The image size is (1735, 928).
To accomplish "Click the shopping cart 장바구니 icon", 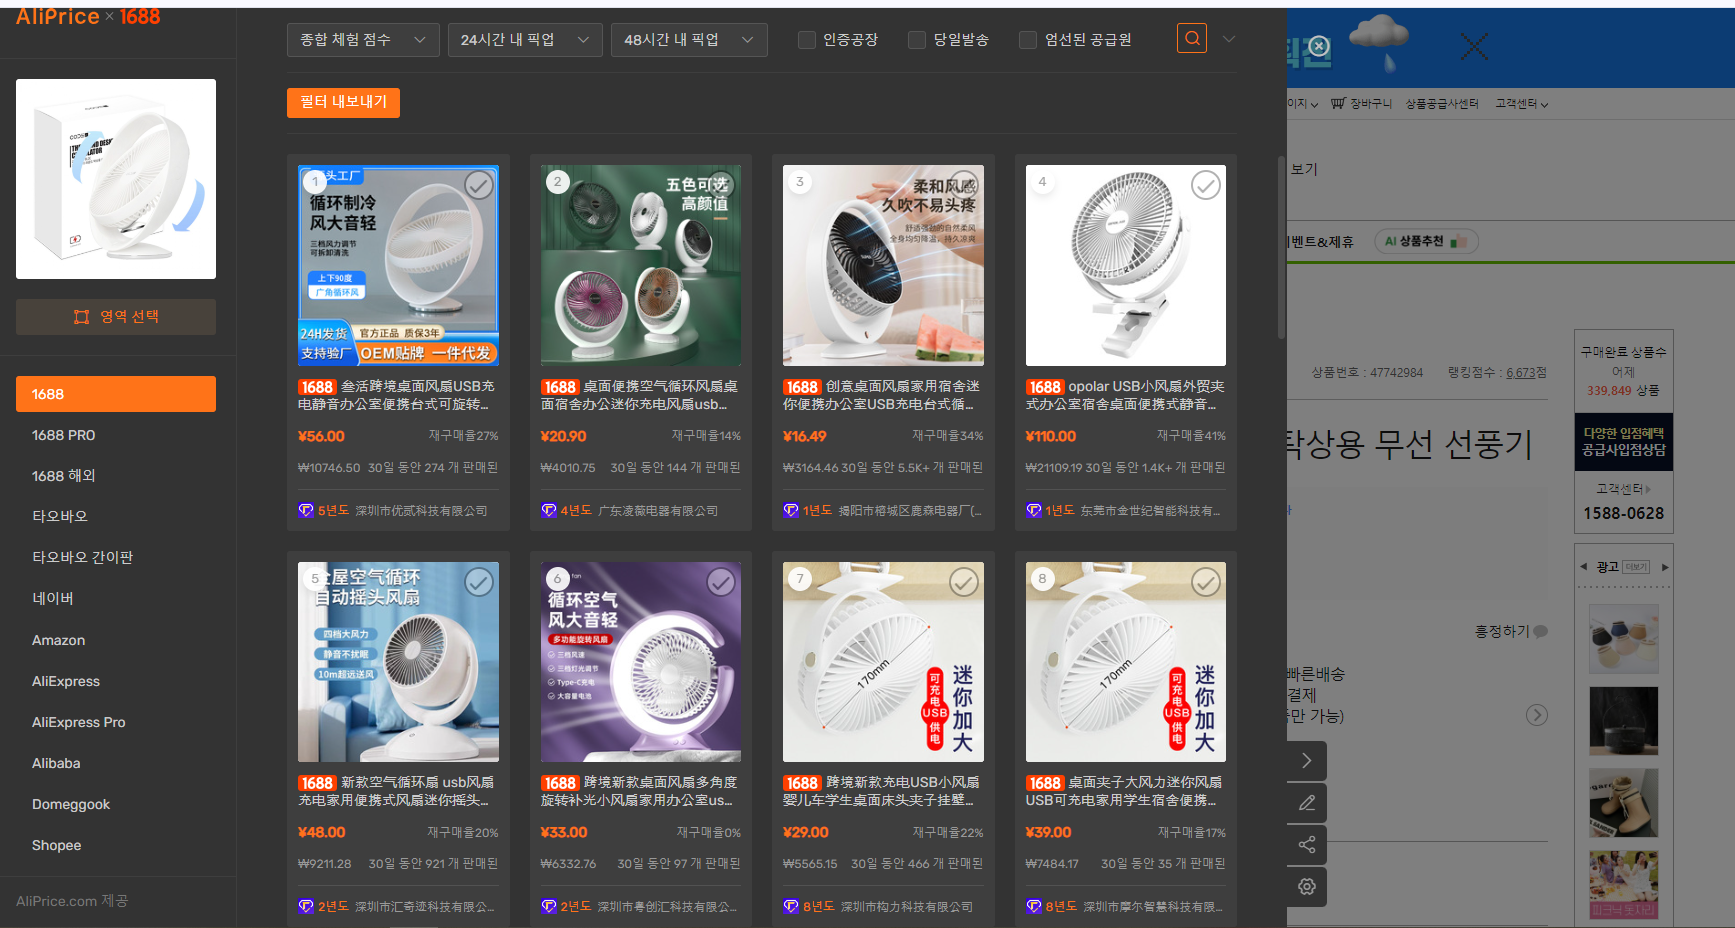I will (1338, 104).
